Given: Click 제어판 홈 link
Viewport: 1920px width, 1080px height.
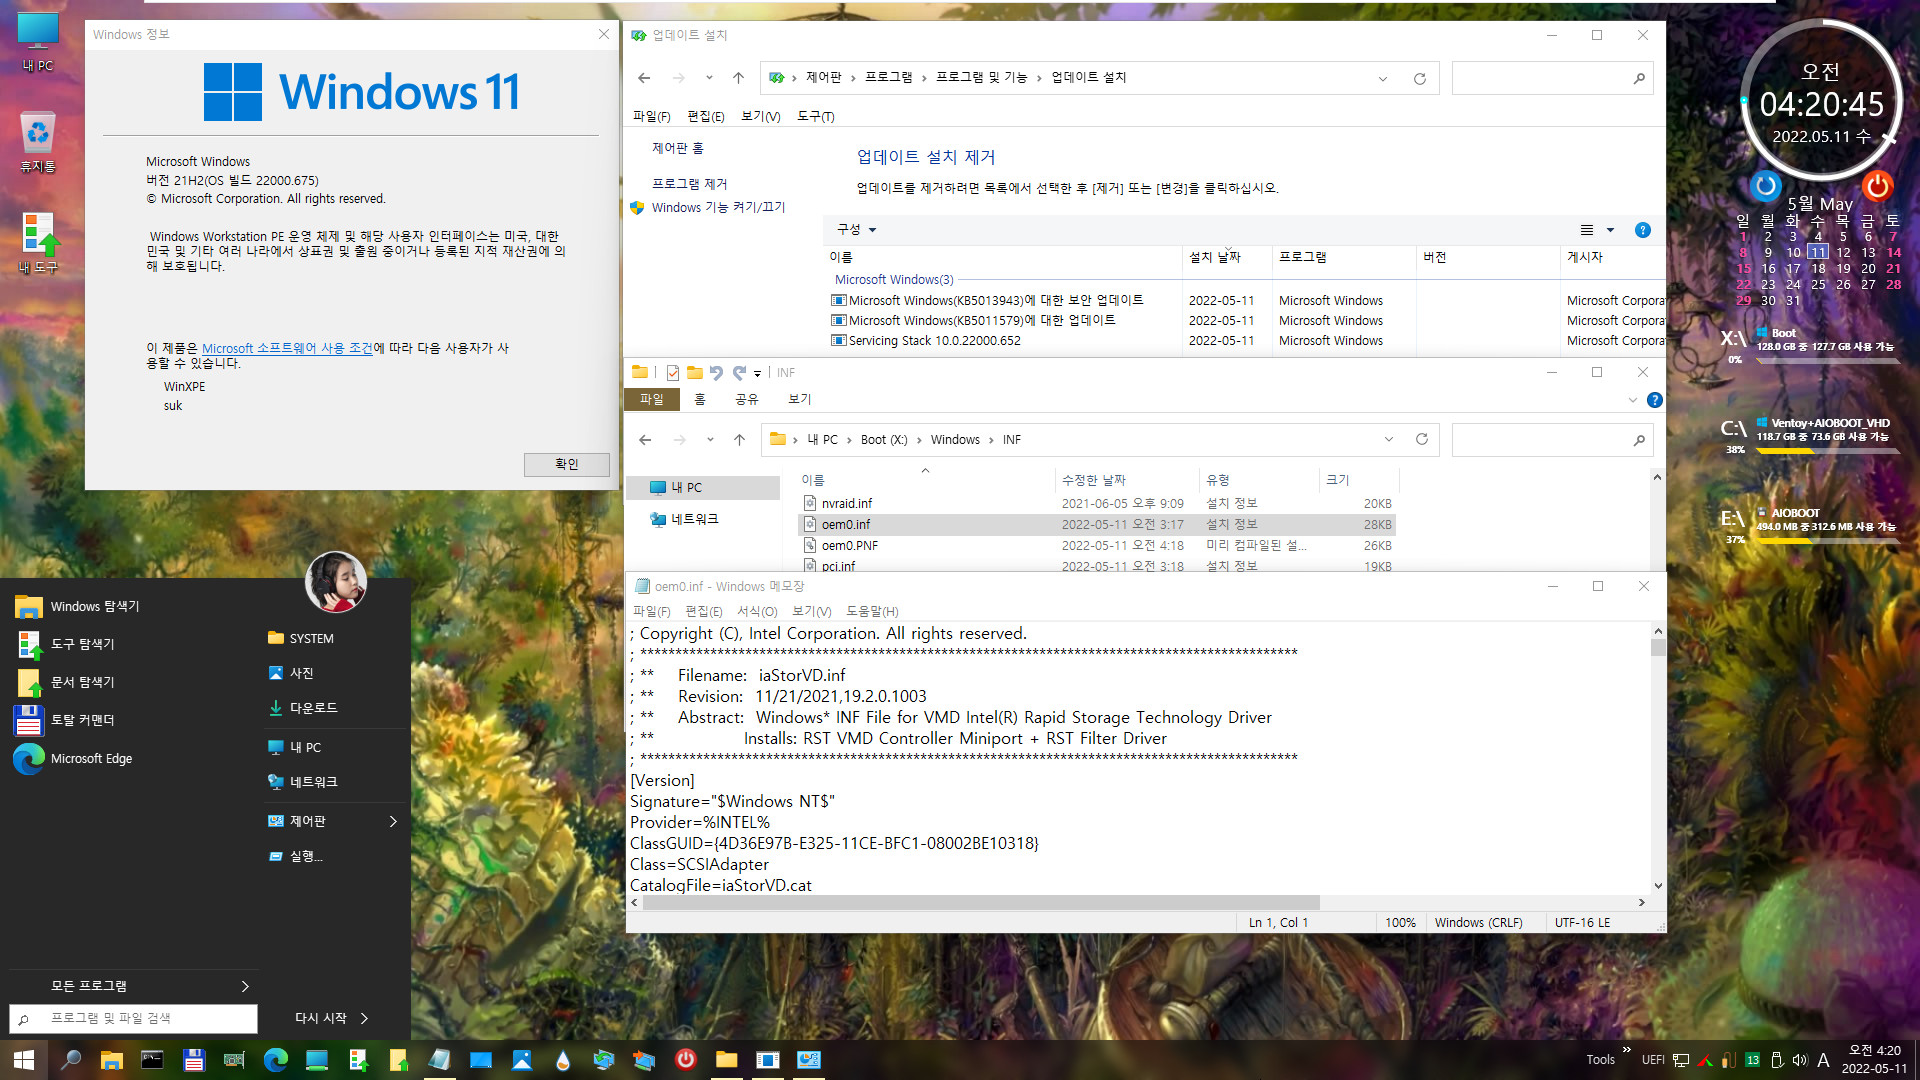Looking at the screenshot, I should click(678, 149).
